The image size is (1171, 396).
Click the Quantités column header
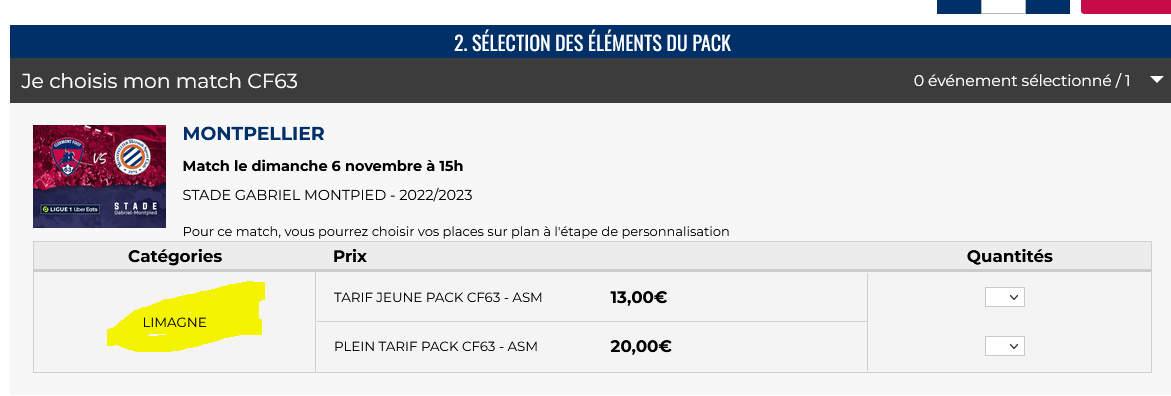pos(1010,256)
